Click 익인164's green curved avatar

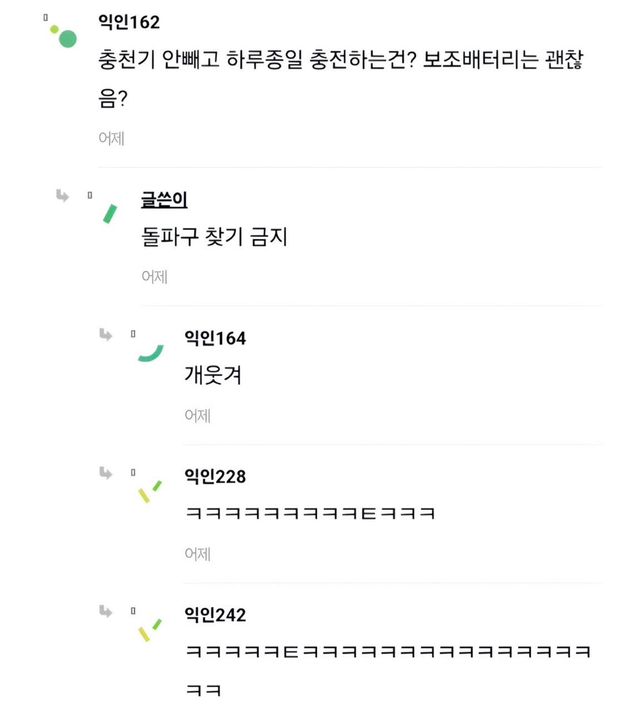point(151,352)
